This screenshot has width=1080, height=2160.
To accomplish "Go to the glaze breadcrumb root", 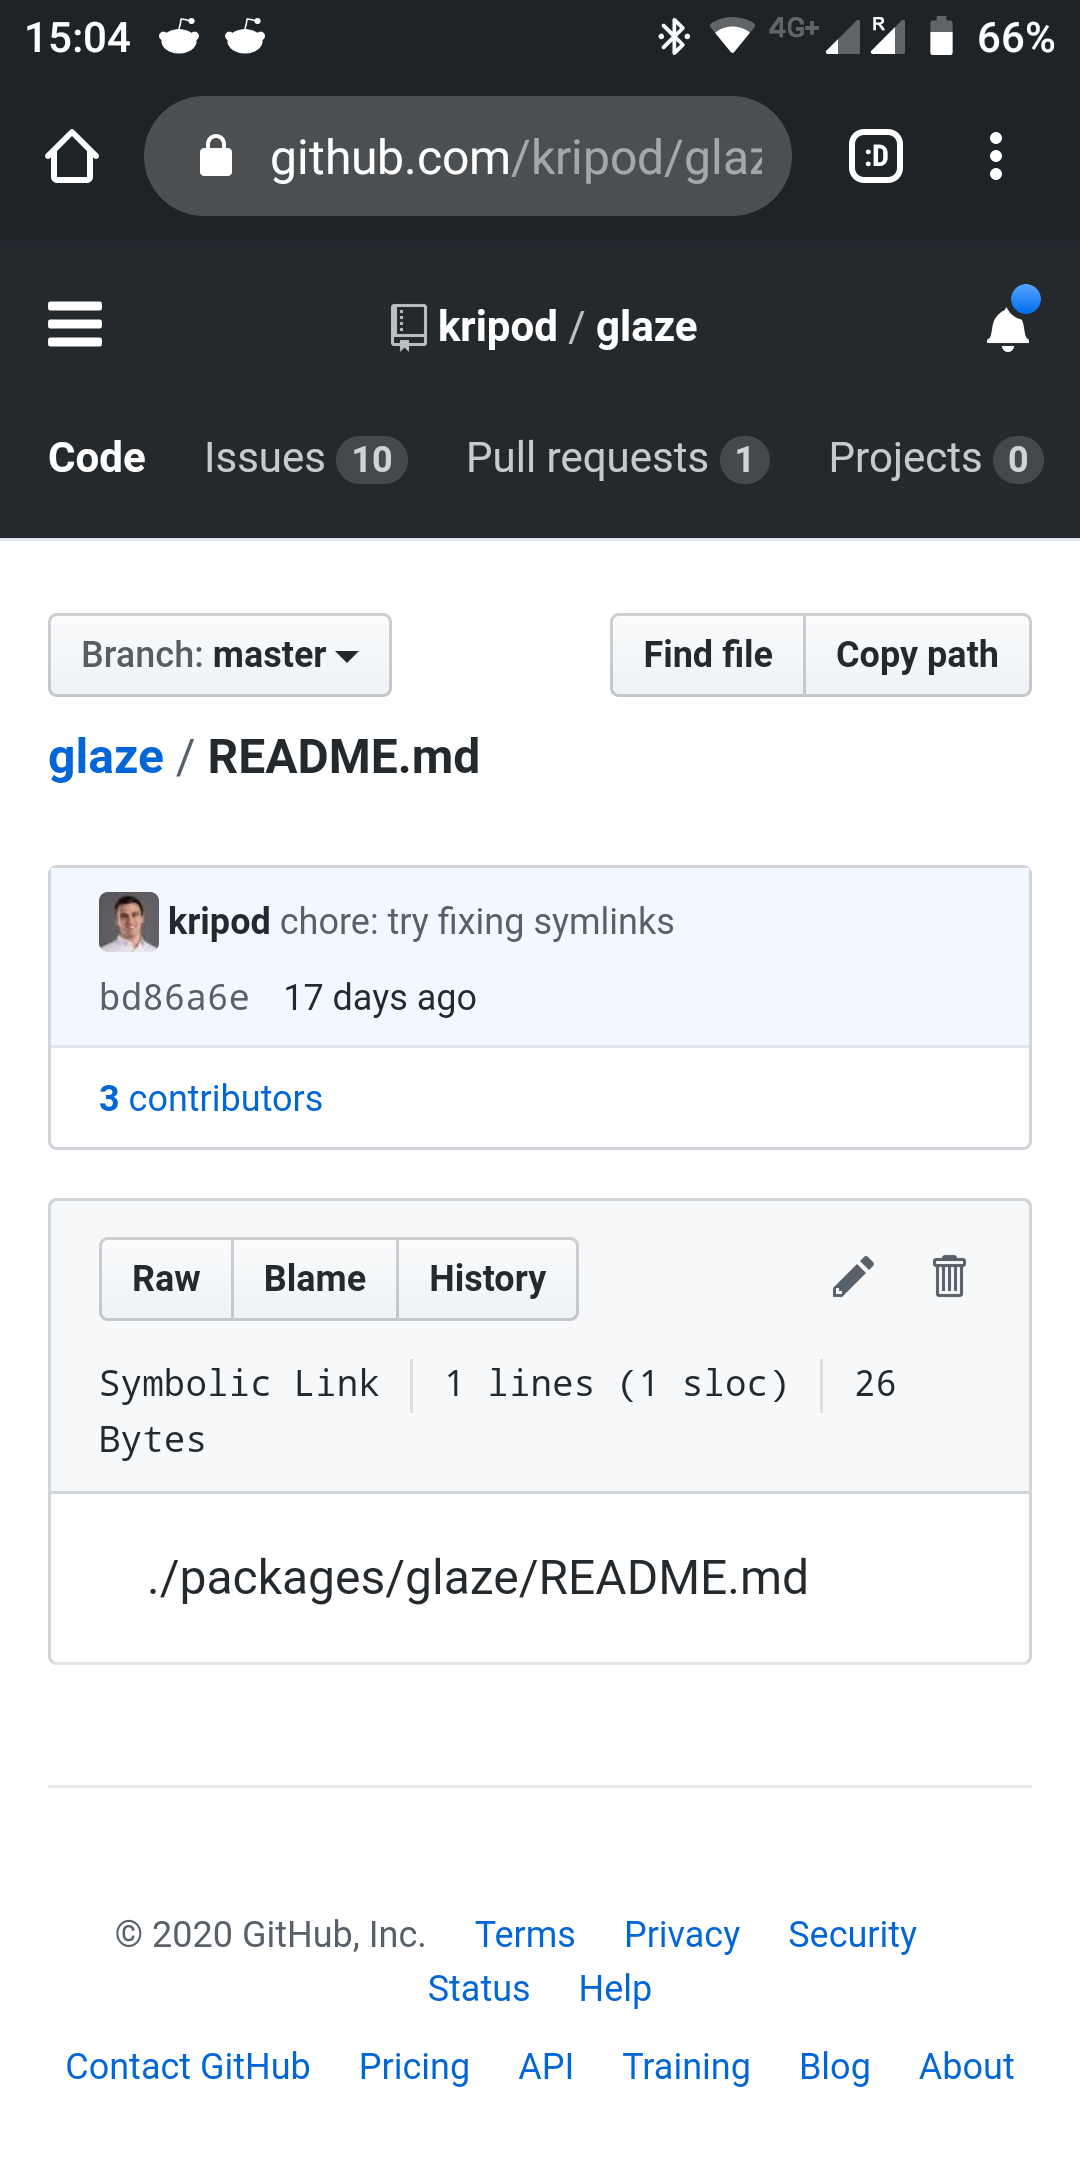I will coord(106,757).
